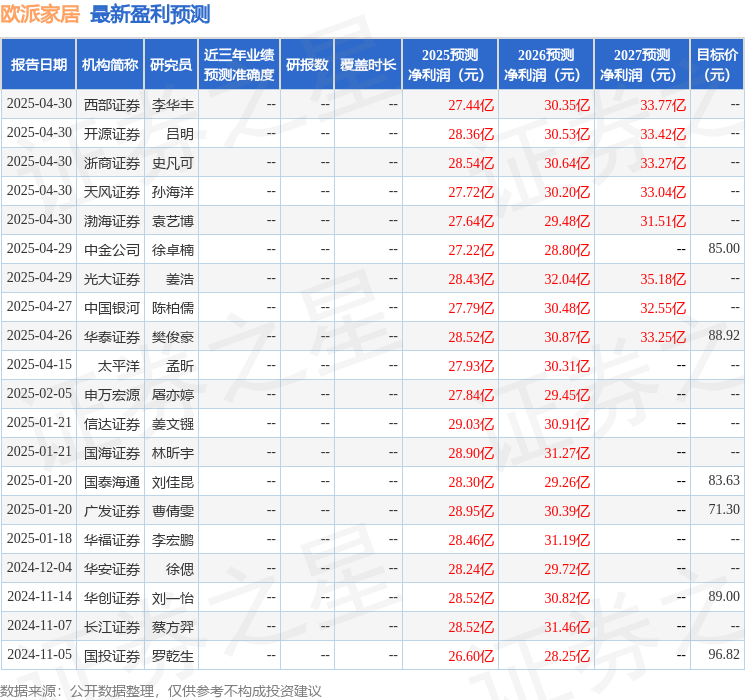Select the 研报数 column header
This screenshot has width=745, height=700.
tap(307, 65)
